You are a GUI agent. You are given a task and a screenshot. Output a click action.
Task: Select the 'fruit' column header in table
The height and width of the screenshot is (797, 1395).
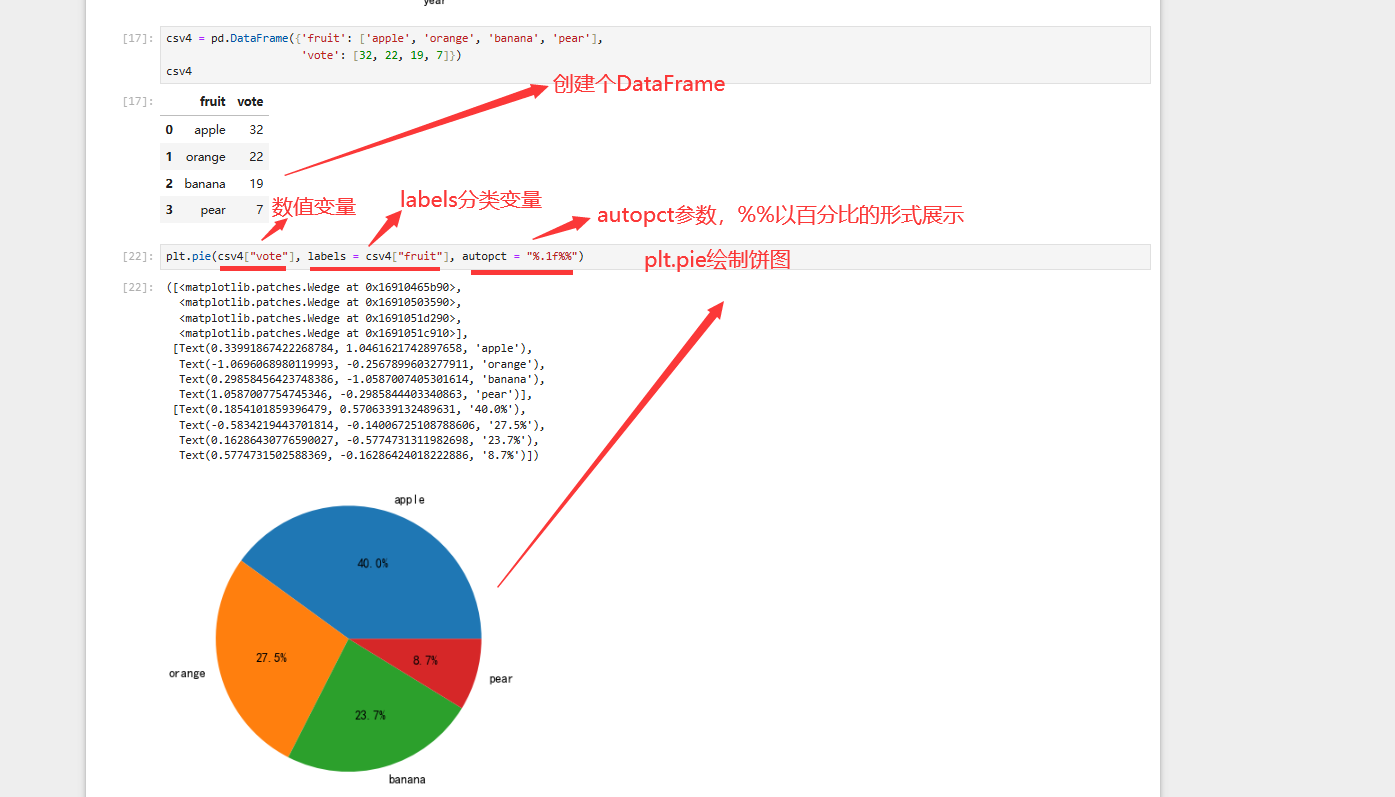click(x=212, y=102)
